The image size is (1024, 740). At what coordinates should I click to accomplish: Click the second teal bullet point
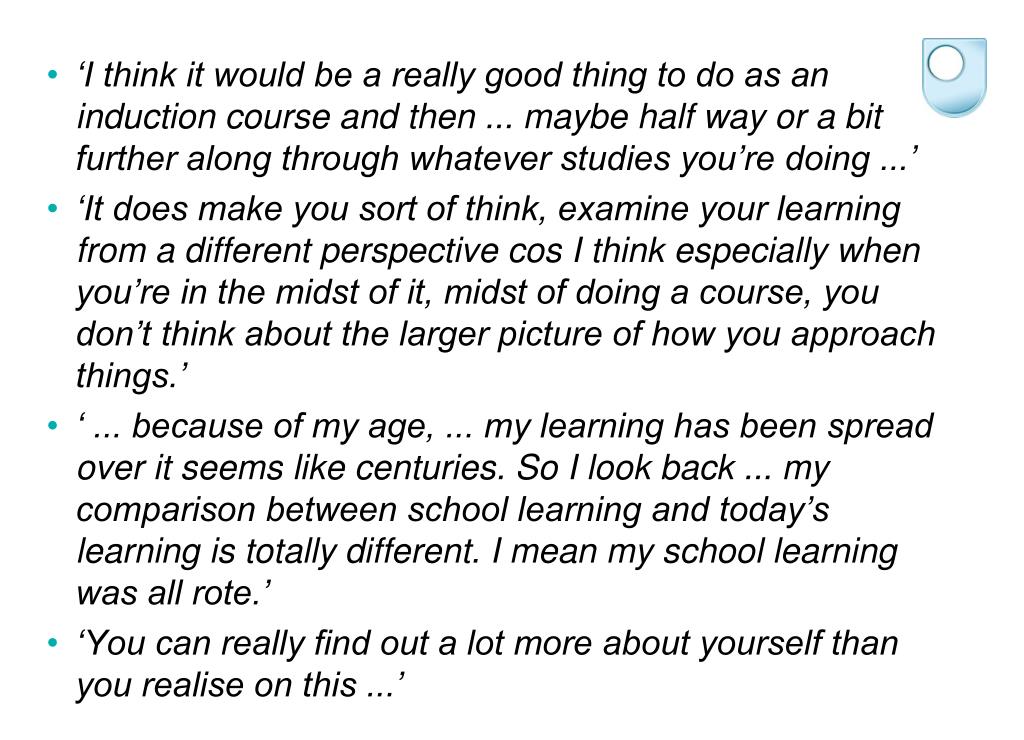click(x=53, y=208)
